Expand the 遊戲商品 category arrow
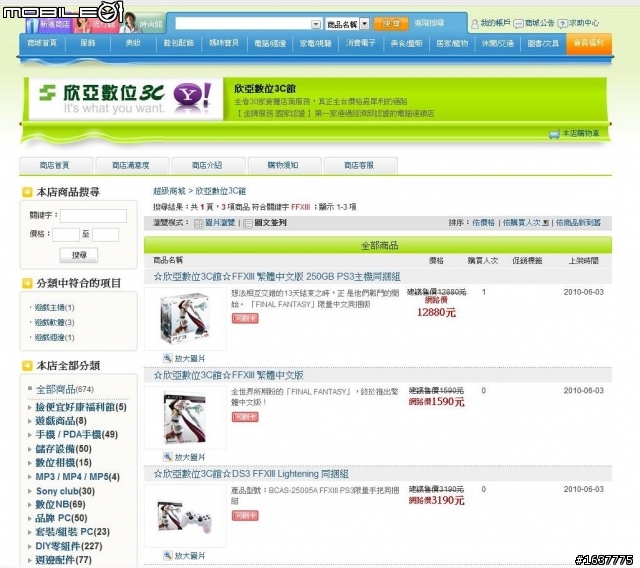The width and height of the screenshot is (640, 568). (30, 421)
